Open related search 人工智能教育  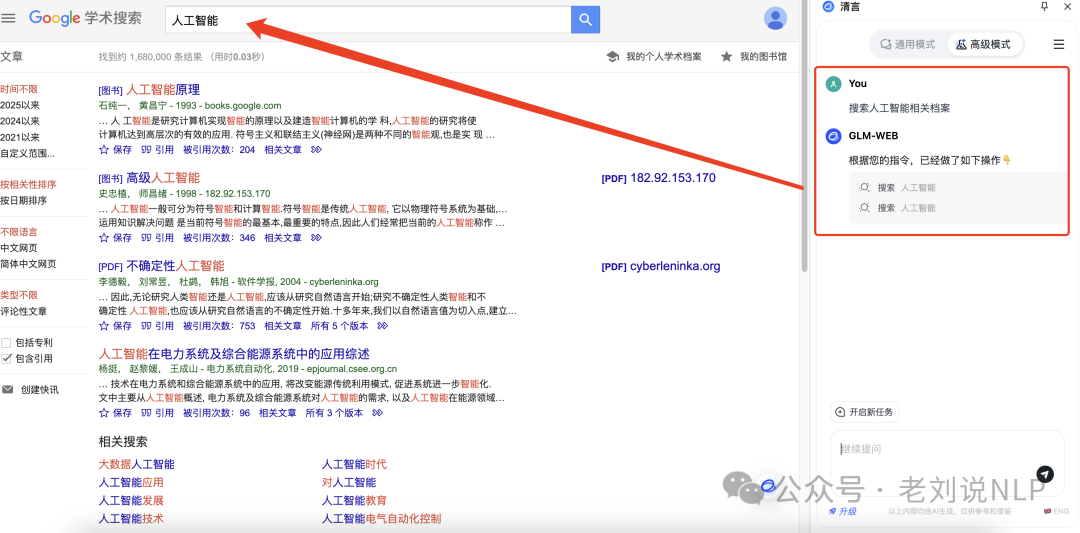click(x=354, y=501)
